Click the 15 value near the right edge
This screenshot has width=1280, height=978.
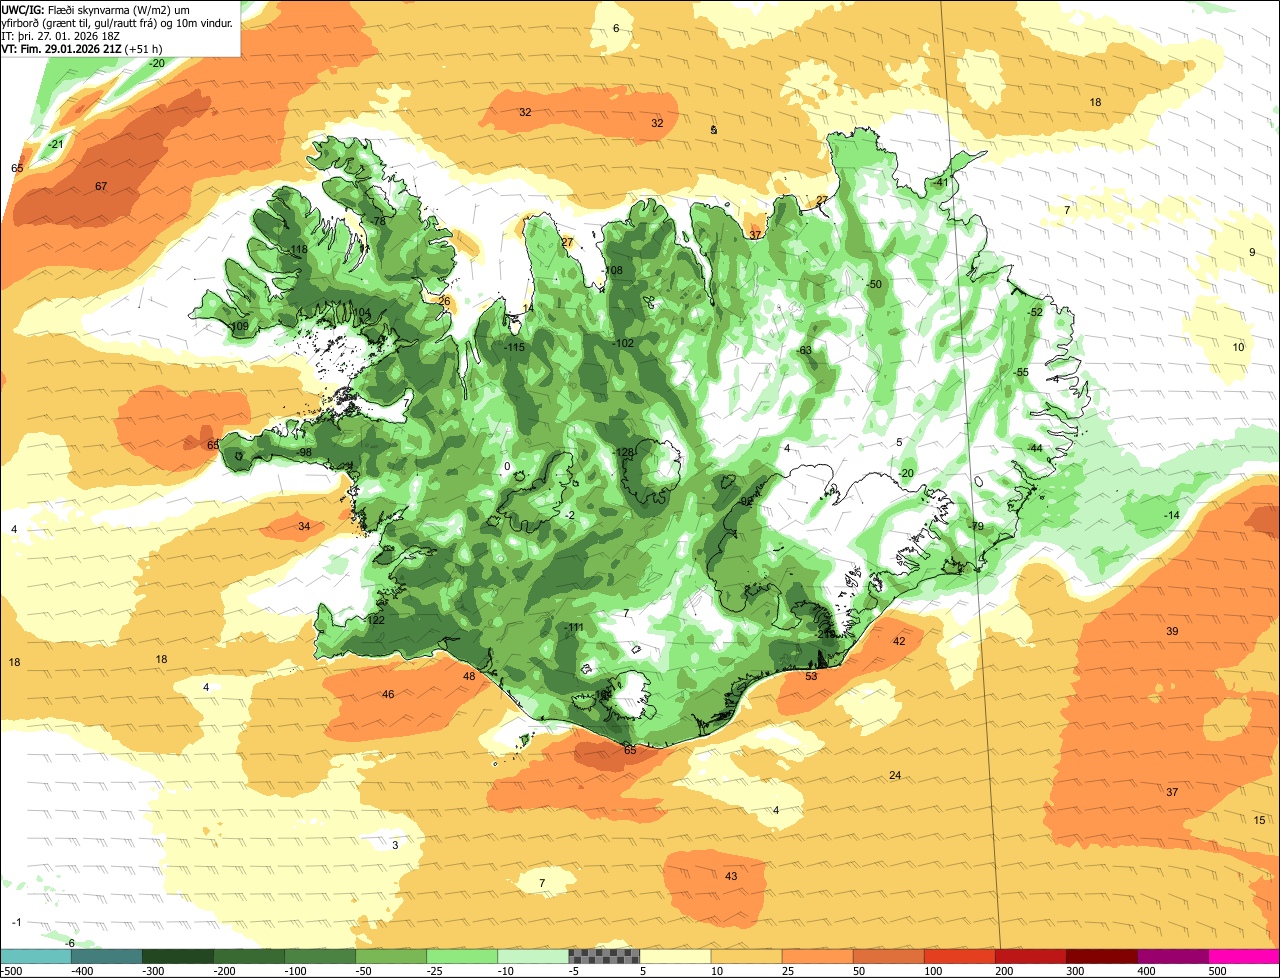[x=1260, y=821]
